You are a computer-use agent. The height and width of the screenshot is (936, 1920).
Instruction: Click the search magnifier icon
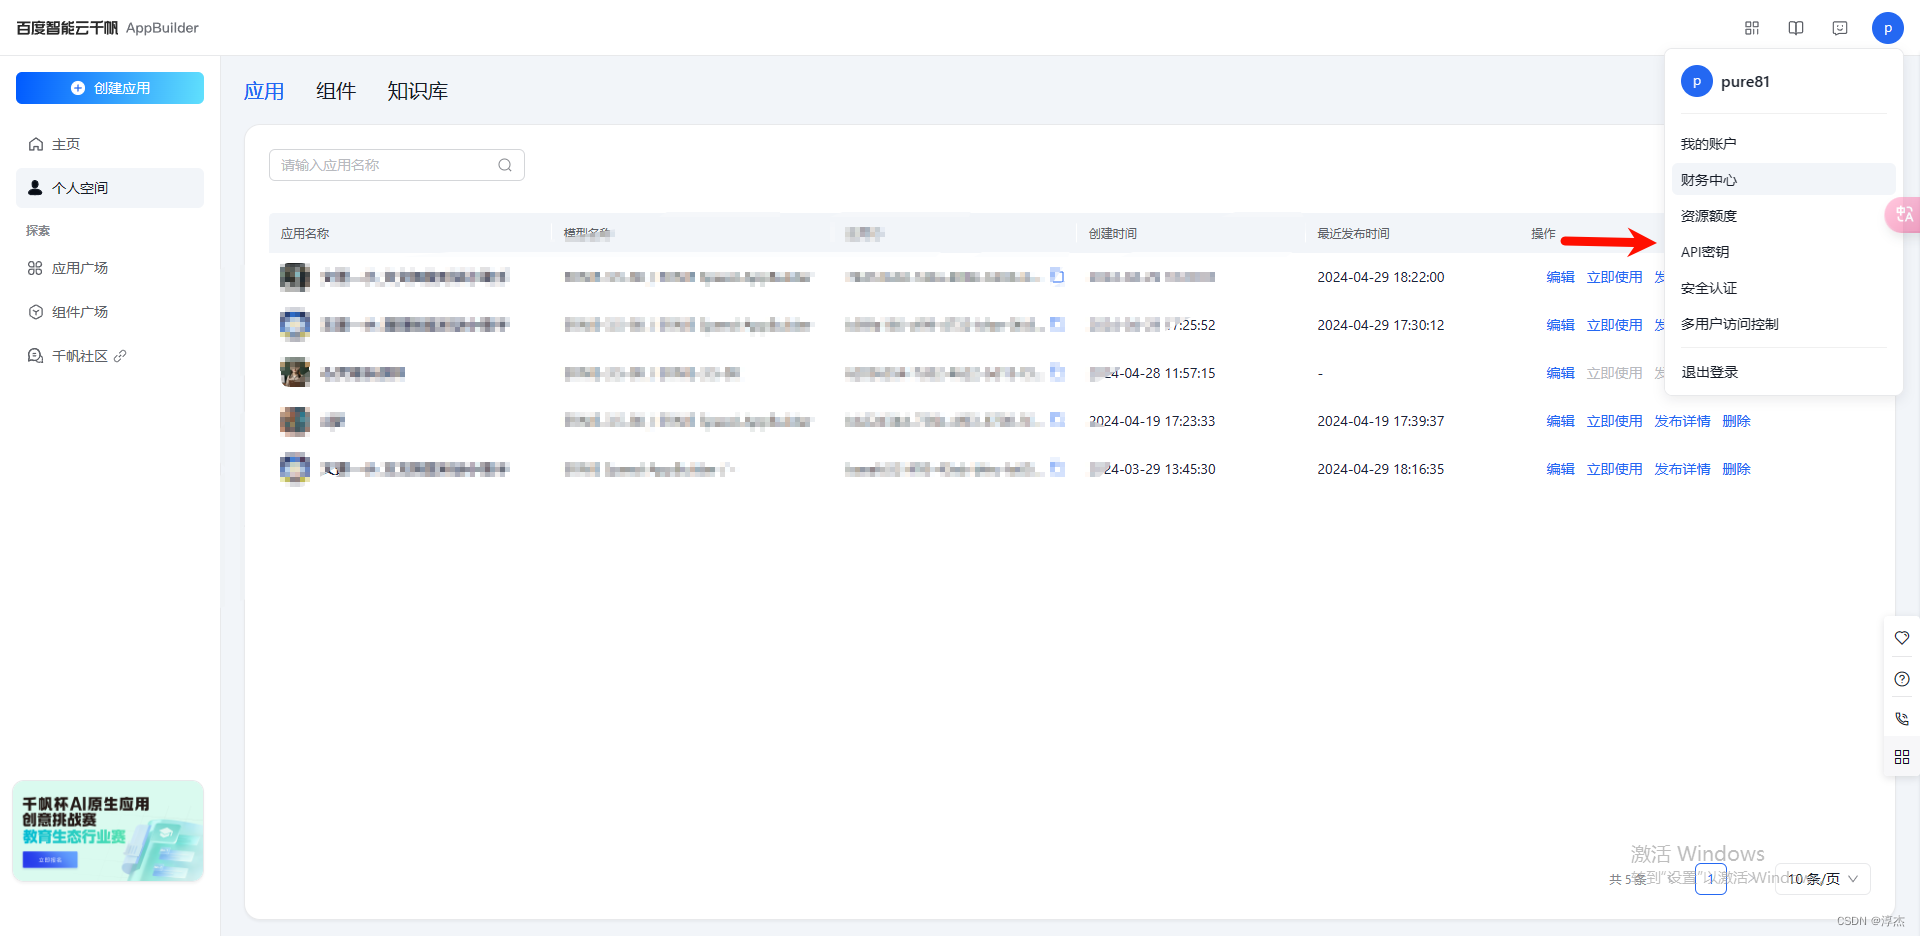click(505, 165)
